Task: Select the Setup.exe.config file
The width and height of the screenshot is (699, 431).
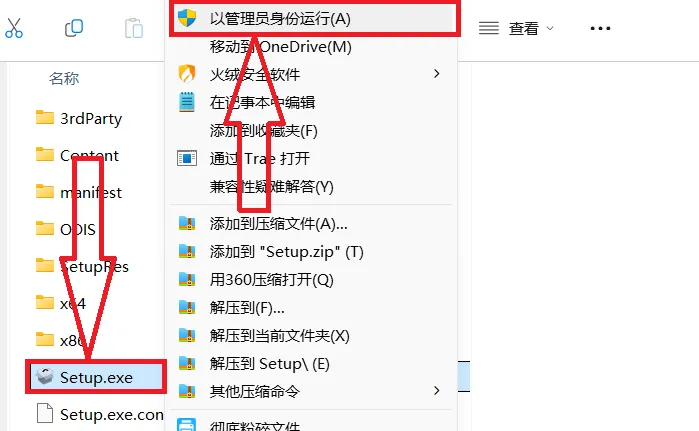Action: pyautogui.click(x=100, y=414)
